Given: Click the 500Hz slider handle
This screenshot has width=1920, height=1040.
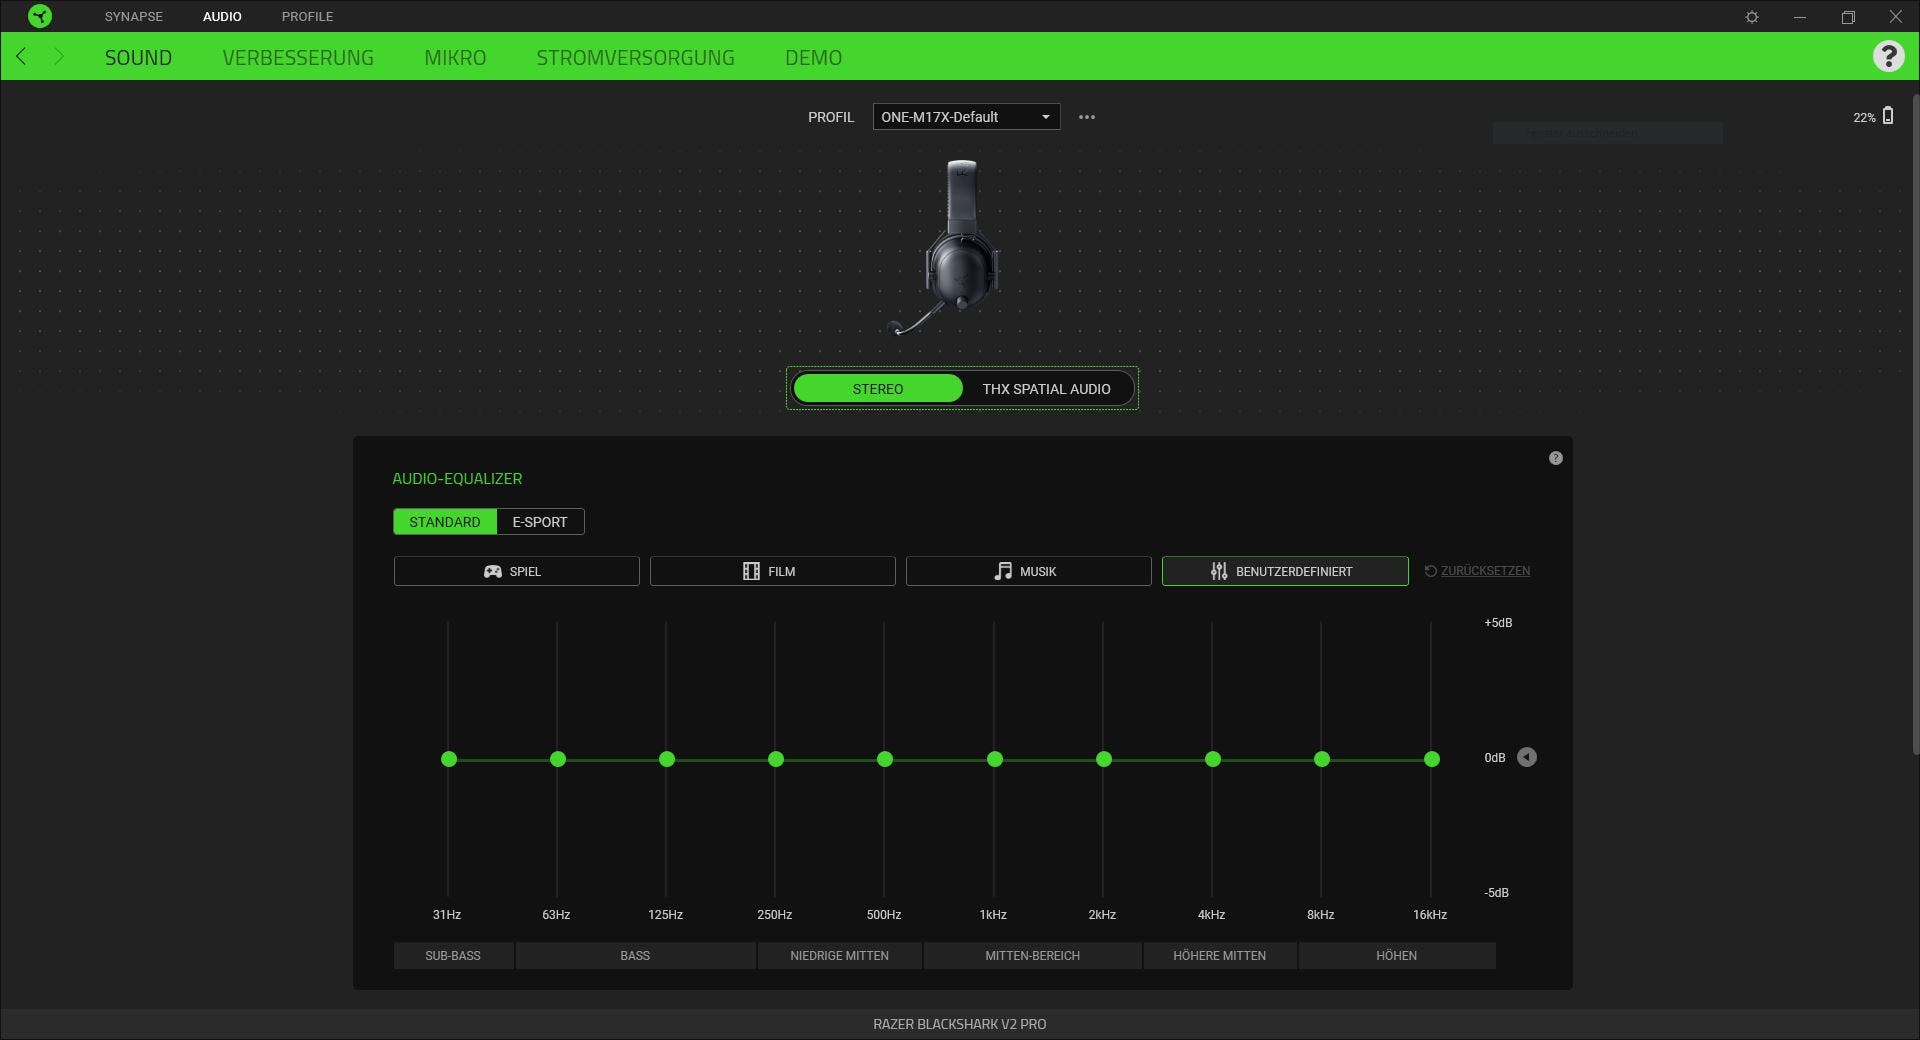Looking at the screenshot, I should [x=885, y=759].
